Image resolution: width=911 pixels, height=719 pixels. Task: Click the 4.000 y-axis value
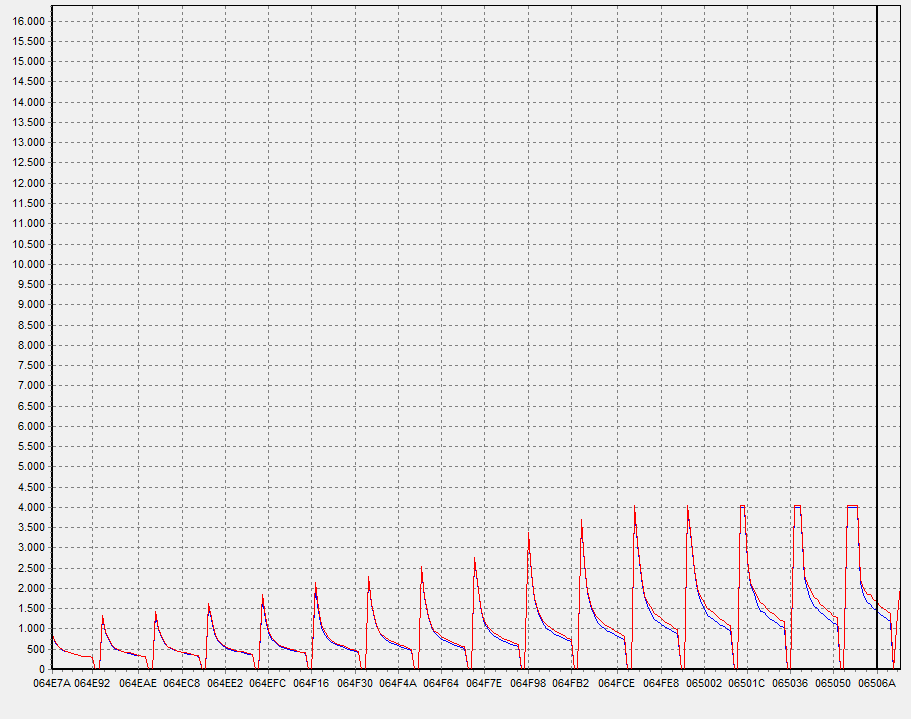tap(31, 508)
